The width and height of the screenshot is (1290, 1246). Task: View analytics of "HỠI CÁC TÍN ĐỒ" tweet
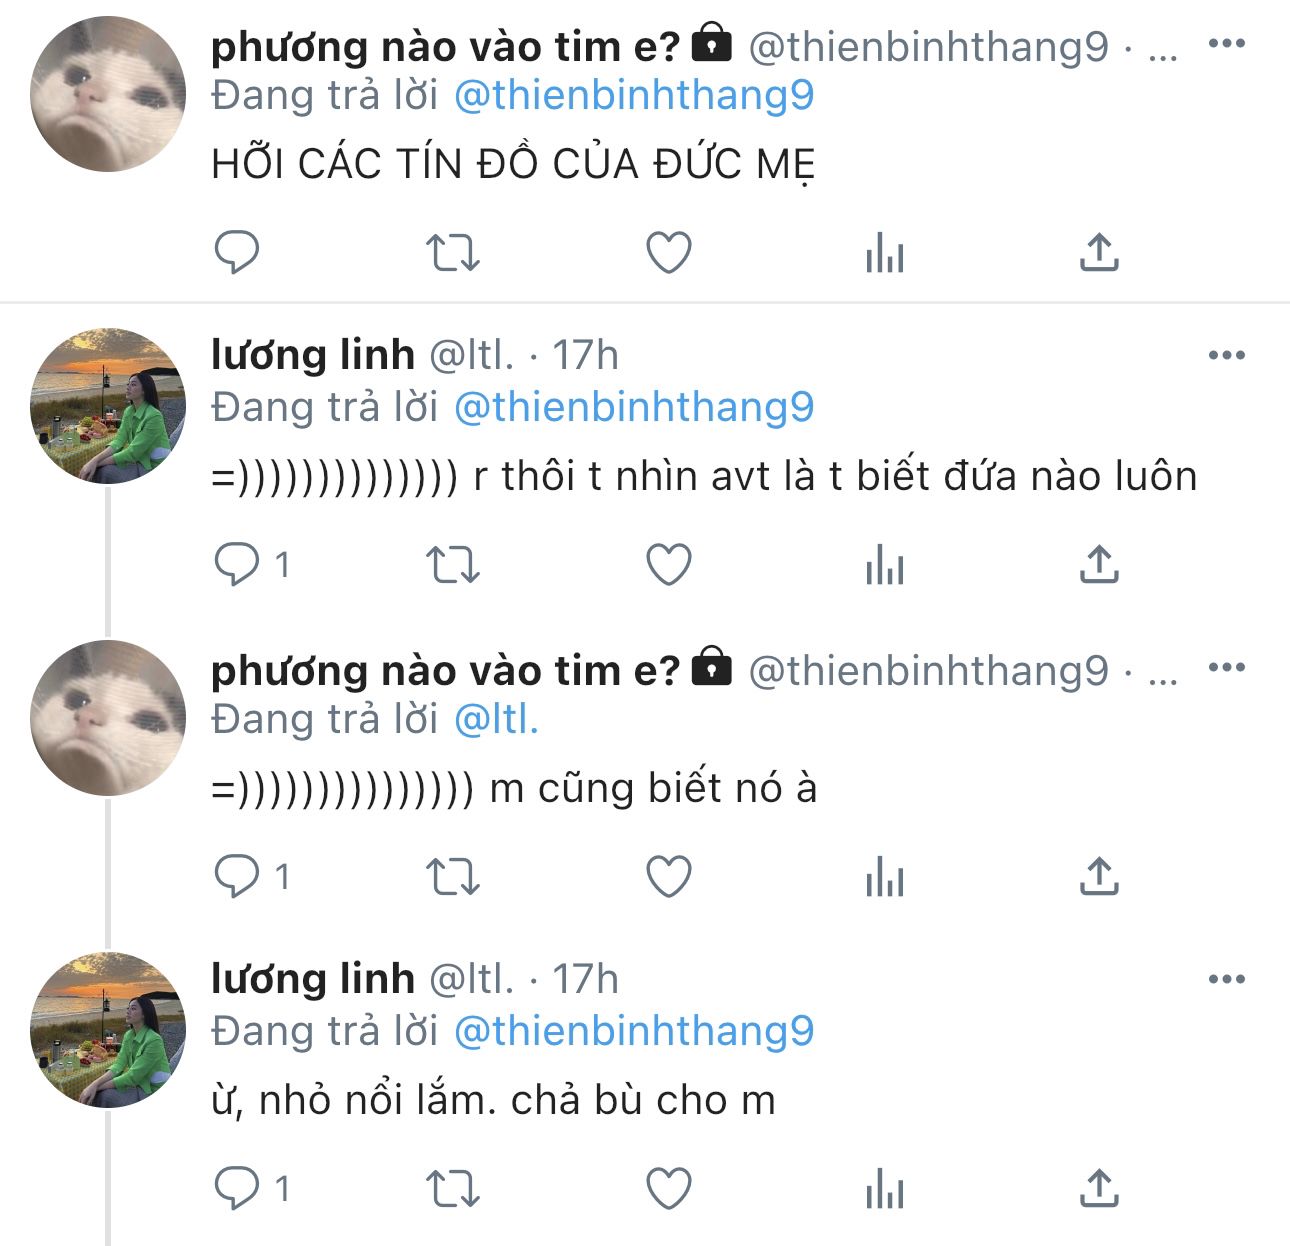(x=885, y=252)
